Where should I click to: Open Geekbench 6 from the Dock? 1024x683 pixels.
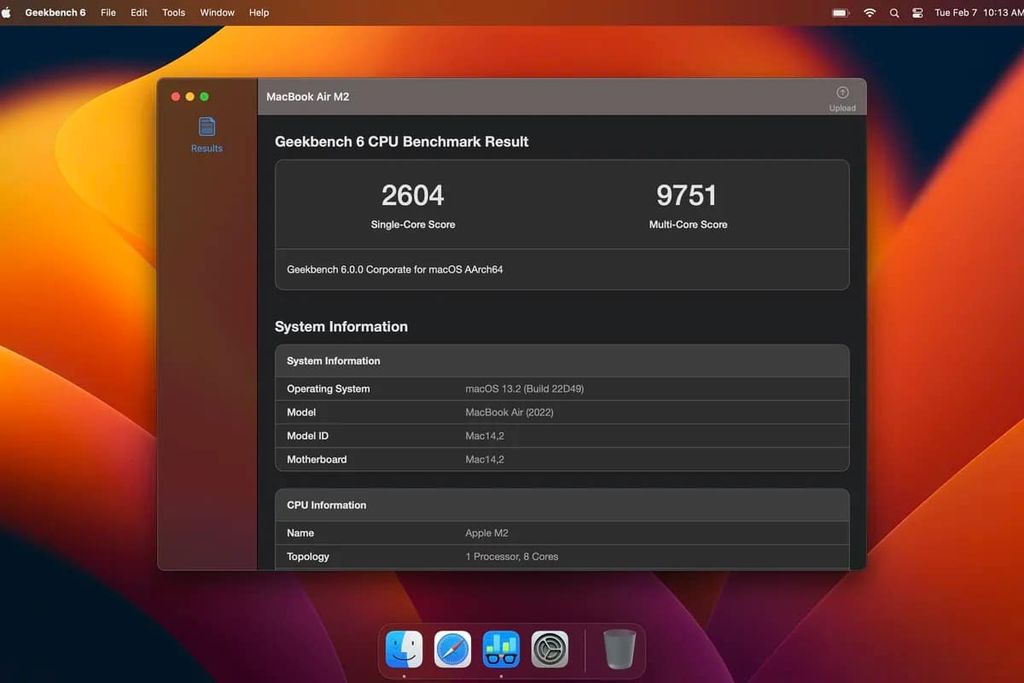(x=500, y=649)
